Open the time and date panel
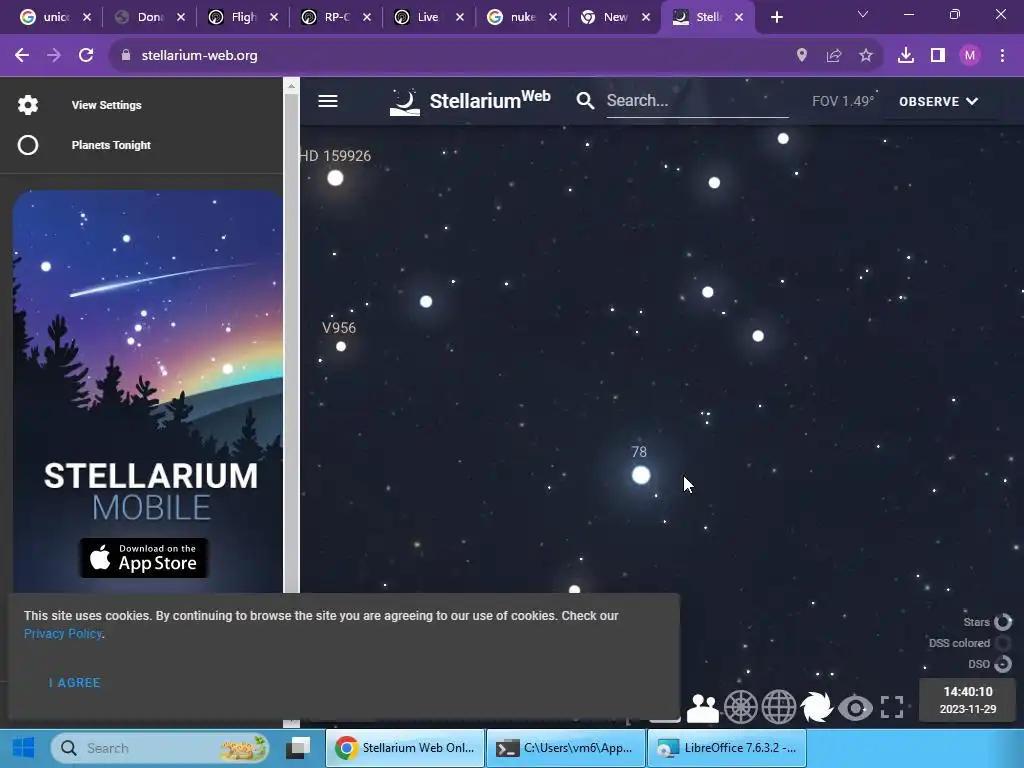The height and width of the screenshot is (768, 1024). [x=968, y=700]
